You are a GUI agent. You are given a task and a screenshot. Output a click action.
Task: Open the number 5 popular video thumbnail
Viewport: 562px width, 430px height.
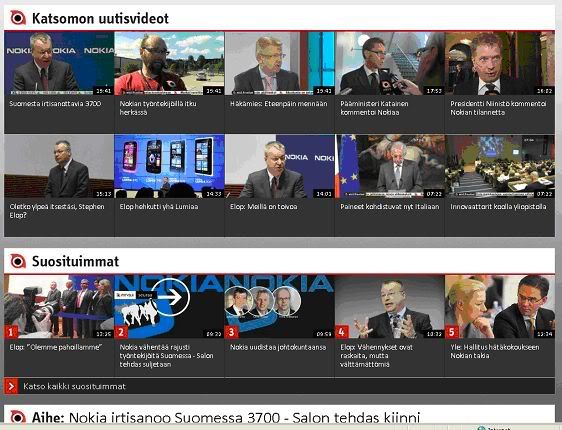pos(500,307)
